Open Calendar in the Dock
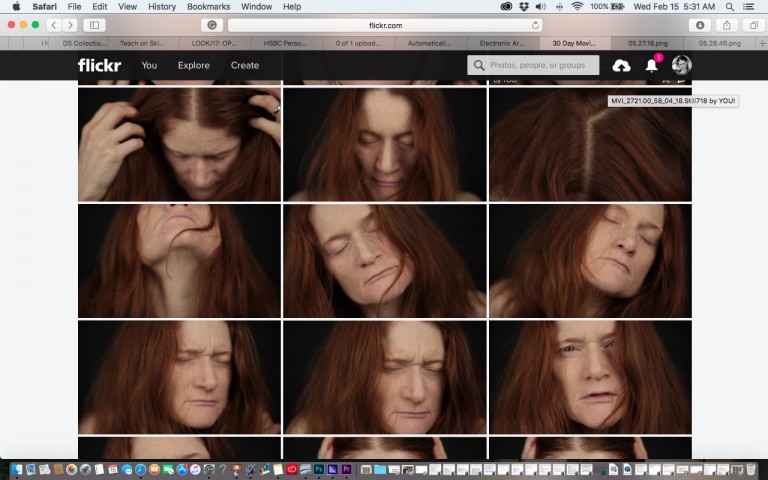The width and height of the screenshot is (768, 480). [113, 470]
